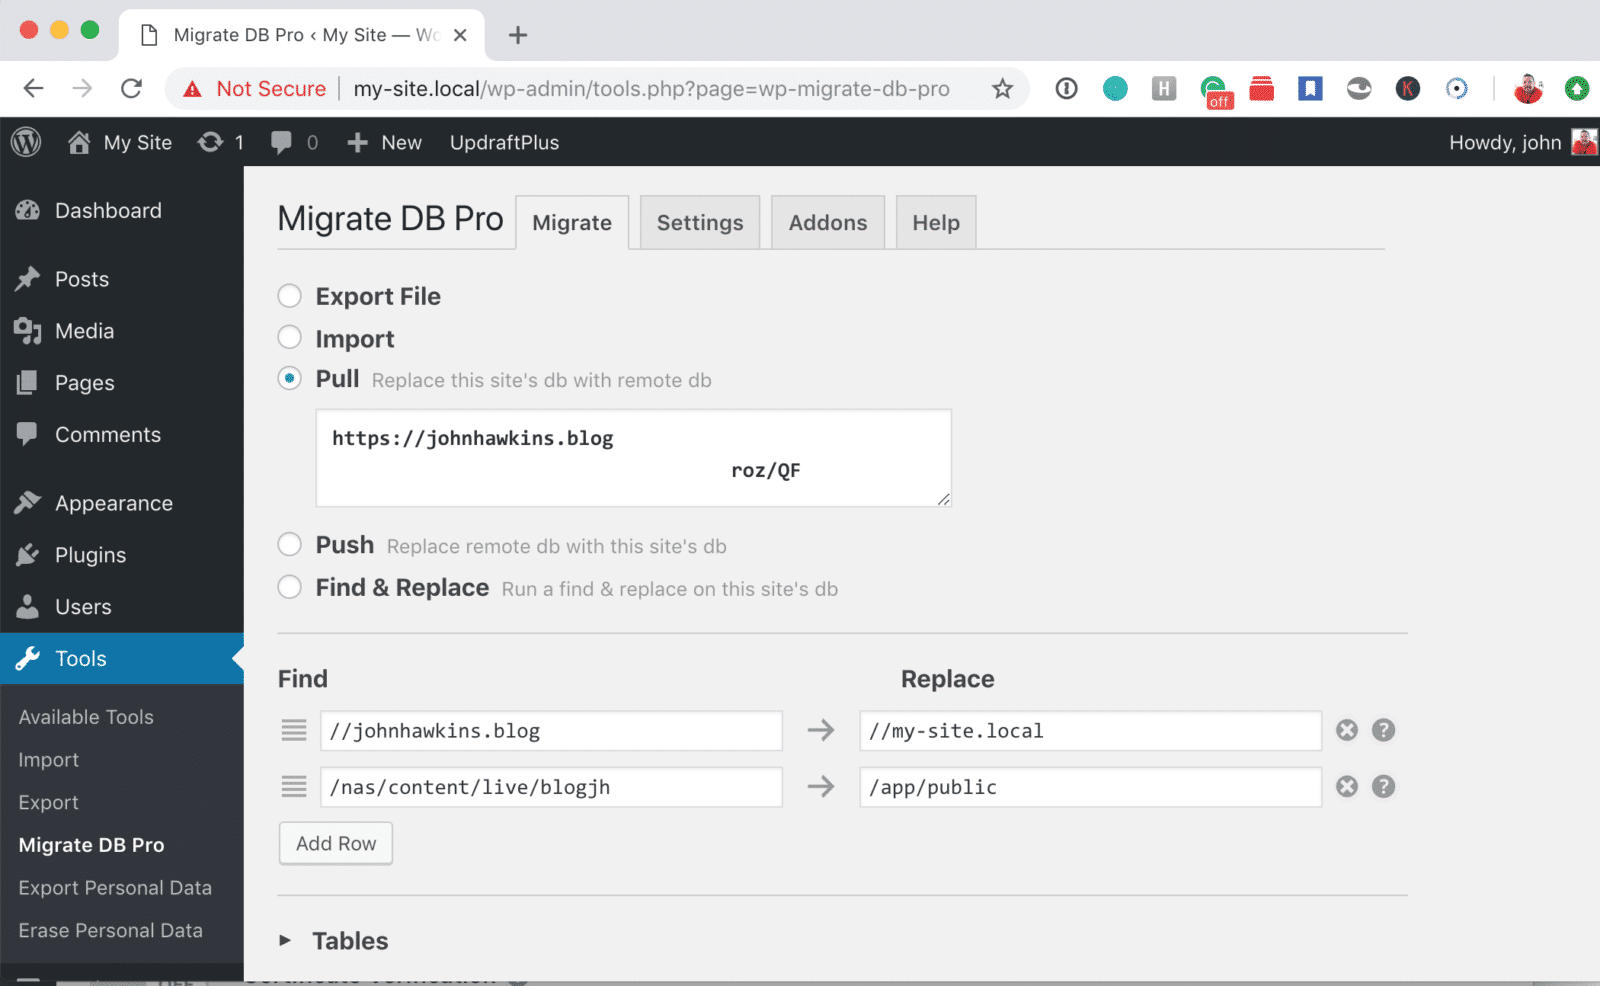Select the Find & Replace radio option

(290, 587)
